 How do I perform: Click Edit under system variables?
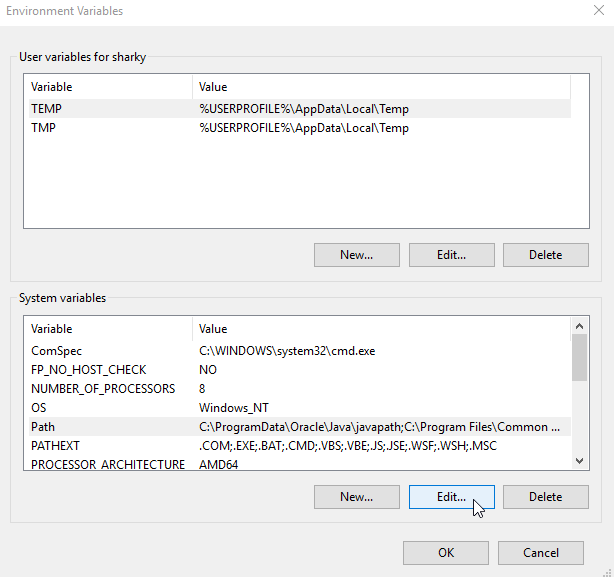tap(451, 497)
